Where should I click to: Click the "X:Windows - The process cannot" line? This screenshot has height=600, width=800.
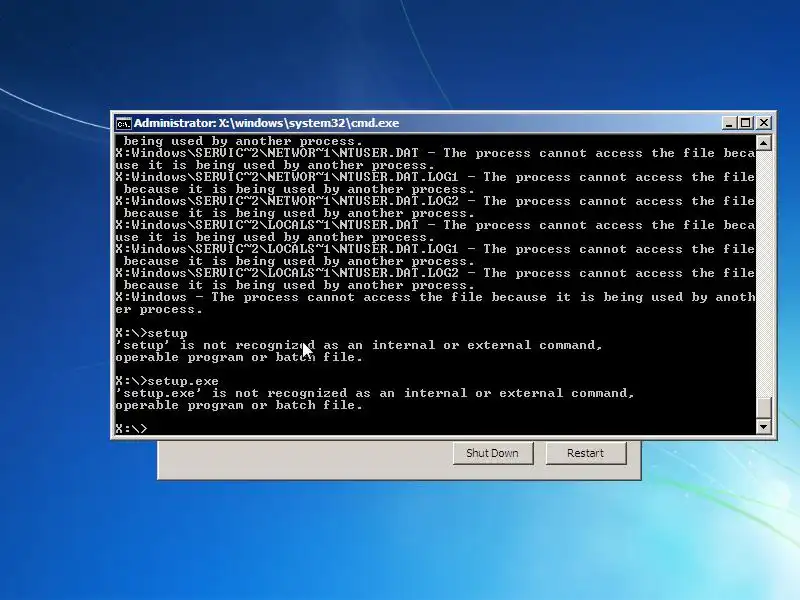pos(435,297)
